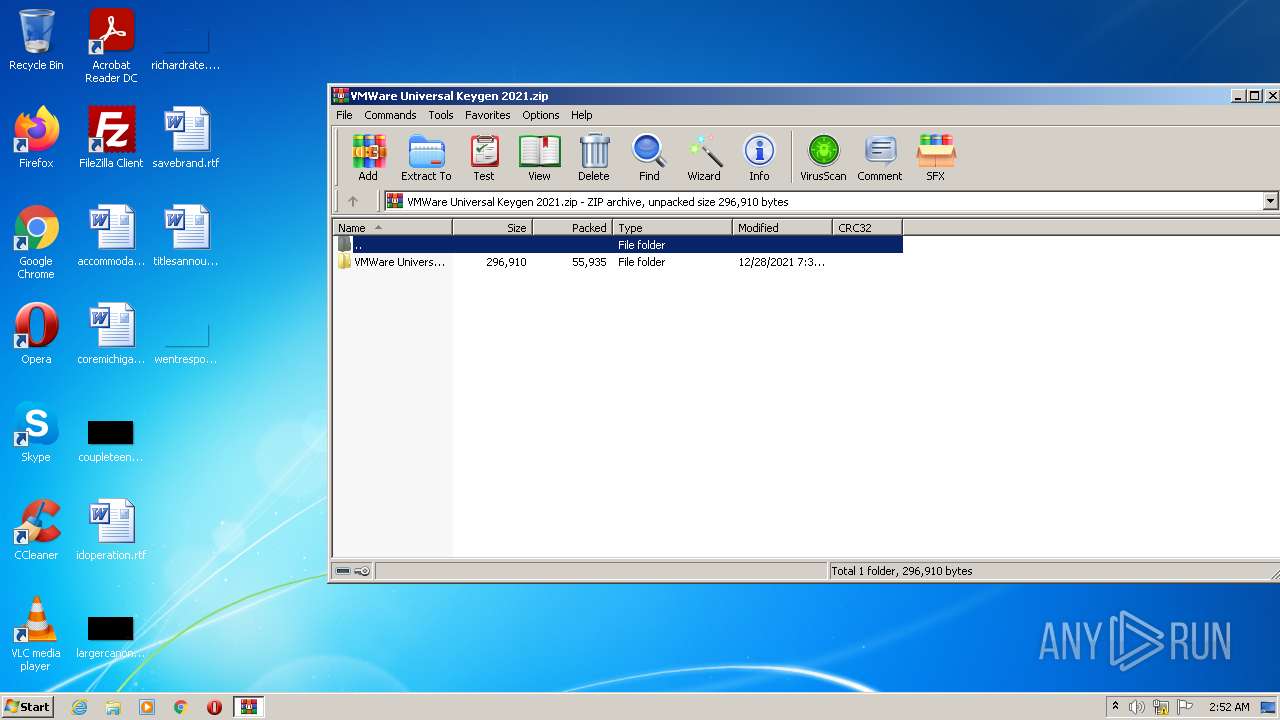Image resolution: width=1280 pixels, height=720 pixels.
Task: Click the Test archive icon
Action: (484, 158)
